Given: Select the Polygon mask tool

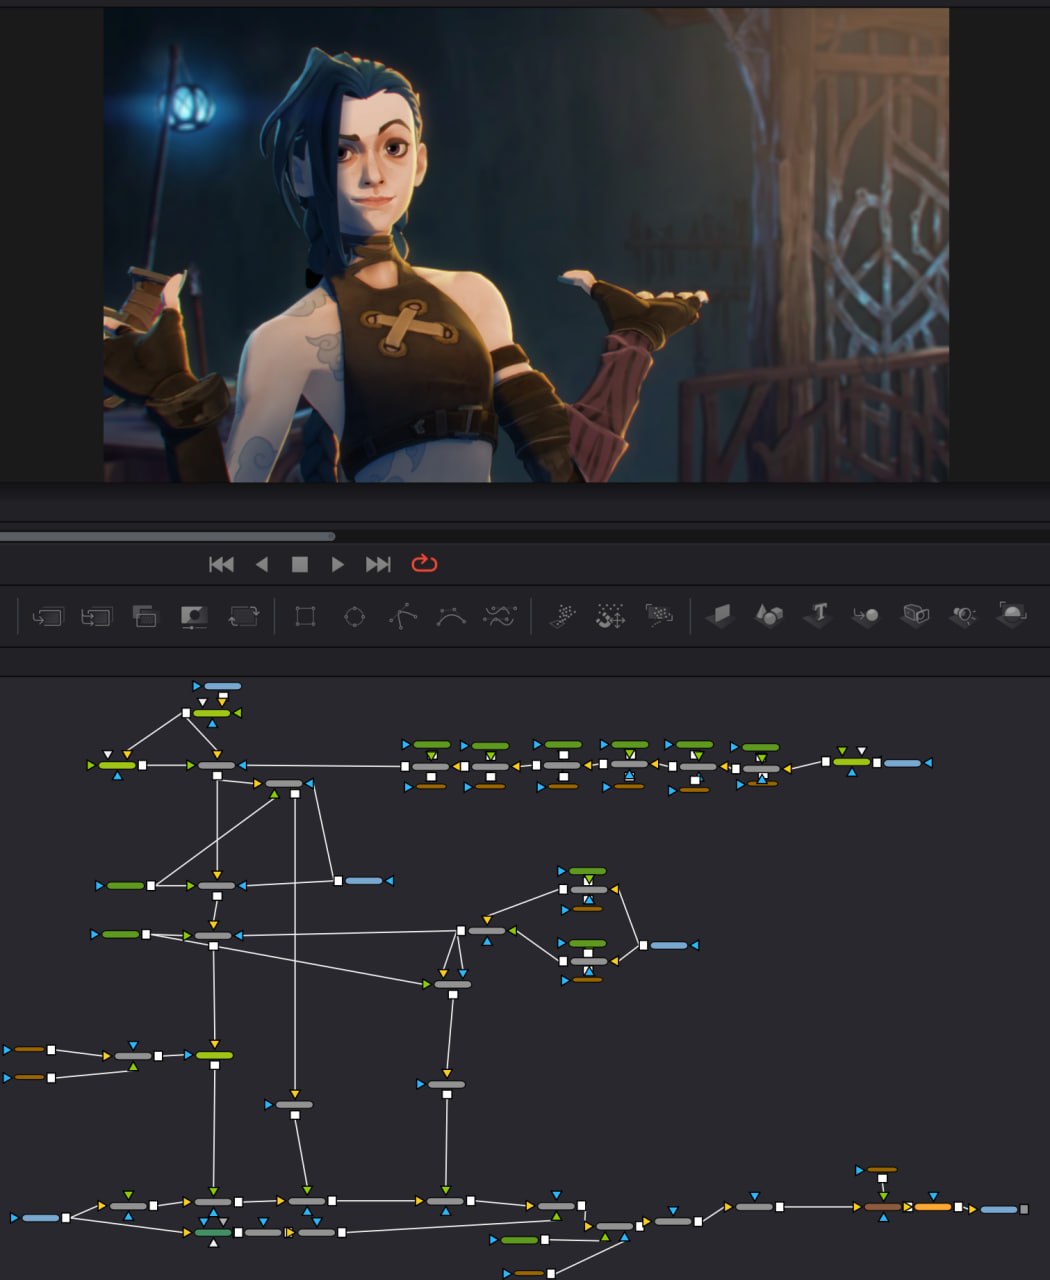Looking at the screenshot, I should click(x=403, y=616).
